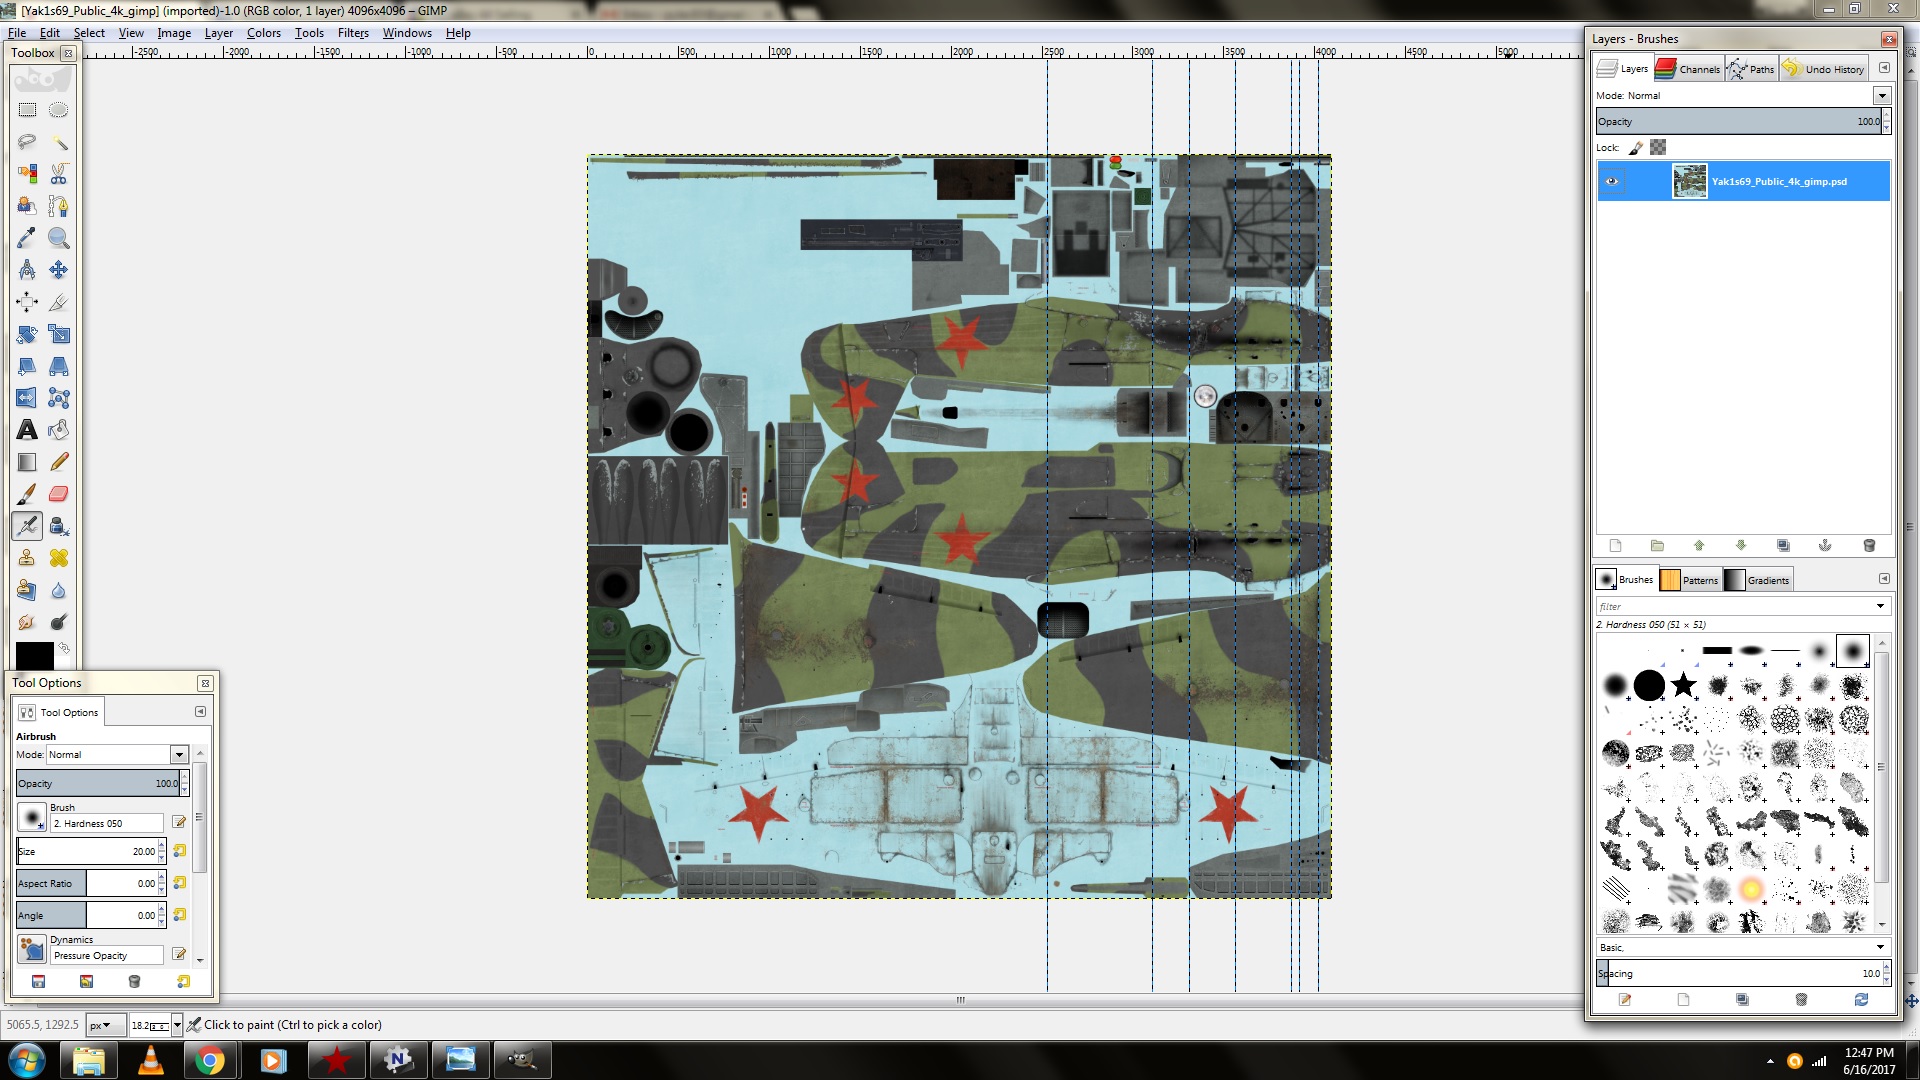Select the Ellipse Select tool
Screen dimensions: 1920x1080
point(59,110)
